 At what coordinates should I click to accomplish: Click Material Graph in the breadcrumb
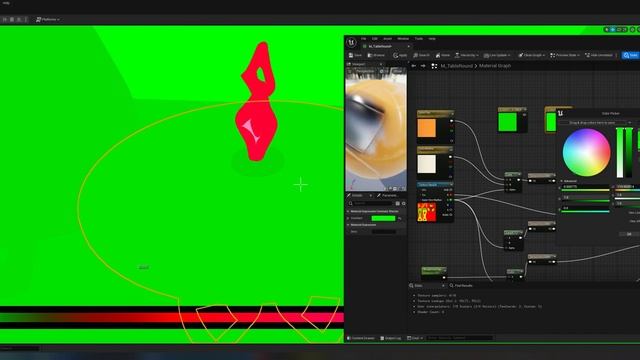[x=495, y=66]
